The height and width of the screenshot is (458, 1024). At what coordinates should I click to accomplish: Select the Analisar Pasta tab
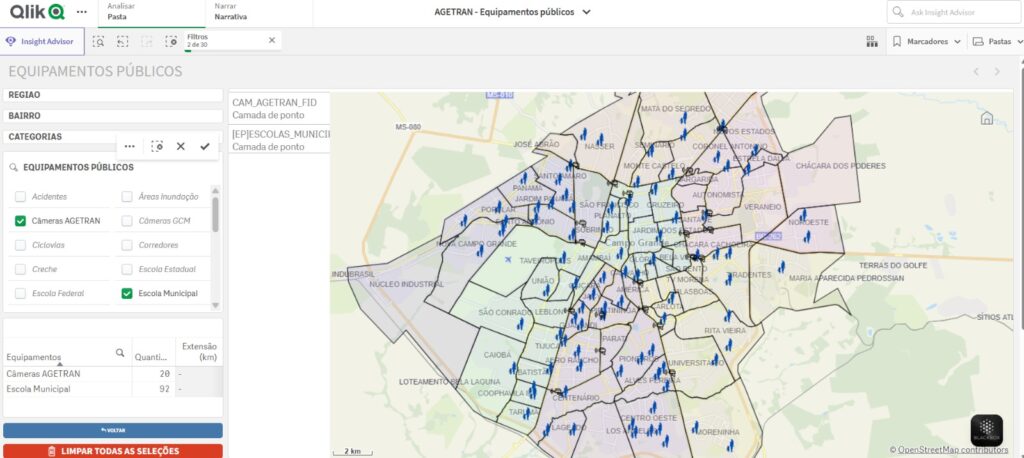[x=122, y=12]
